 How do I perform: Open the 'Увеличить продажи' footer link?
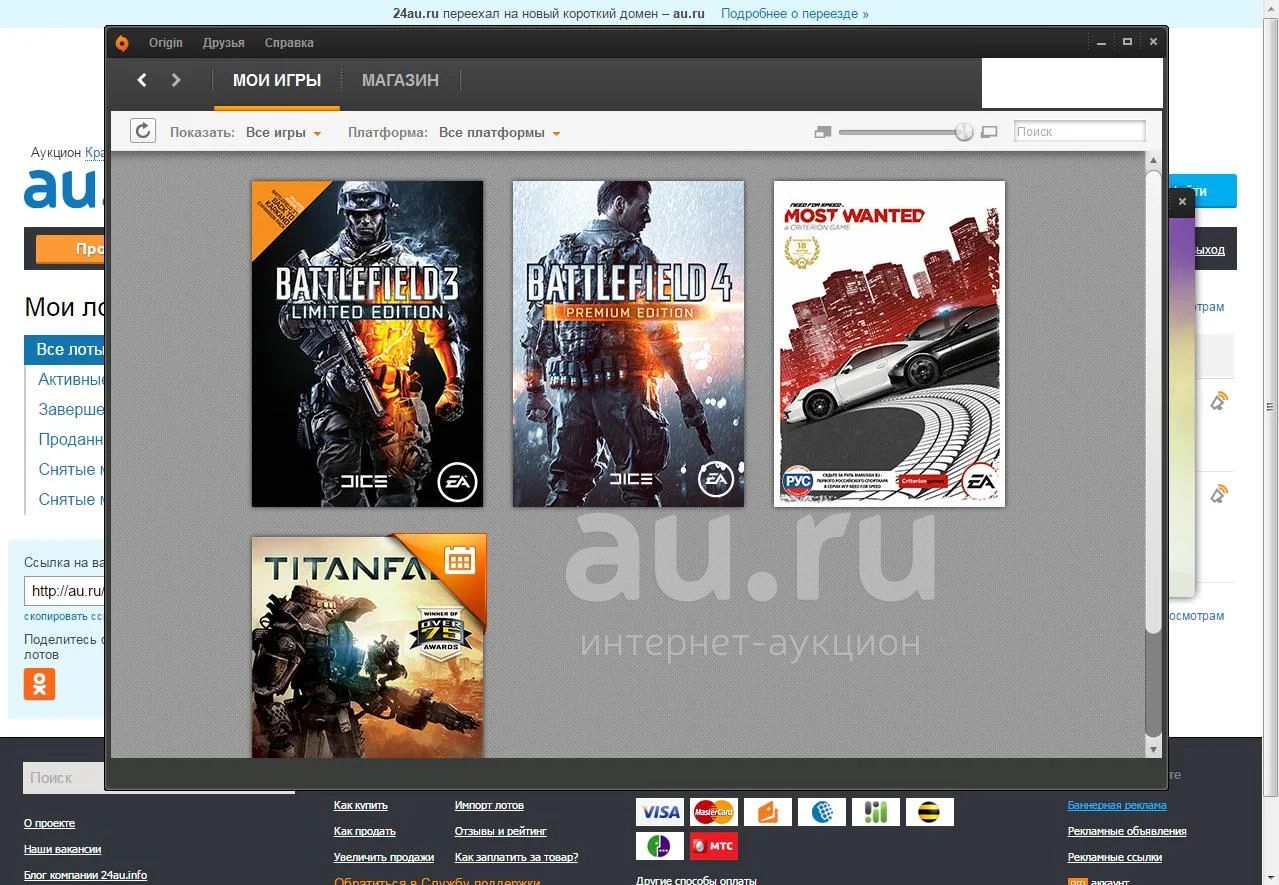(384, 857)
